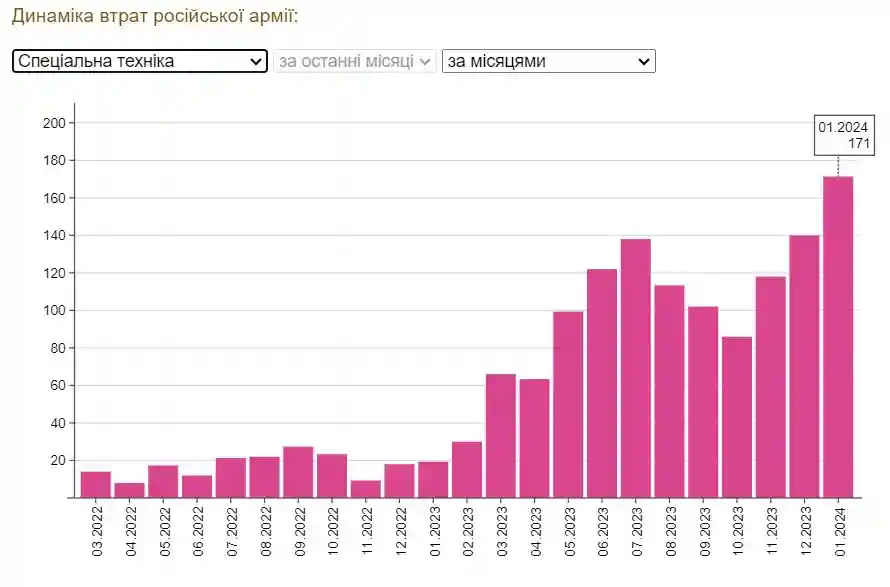
Task: Click the 03.2022 x-axis label
Action: pos(97,529)
